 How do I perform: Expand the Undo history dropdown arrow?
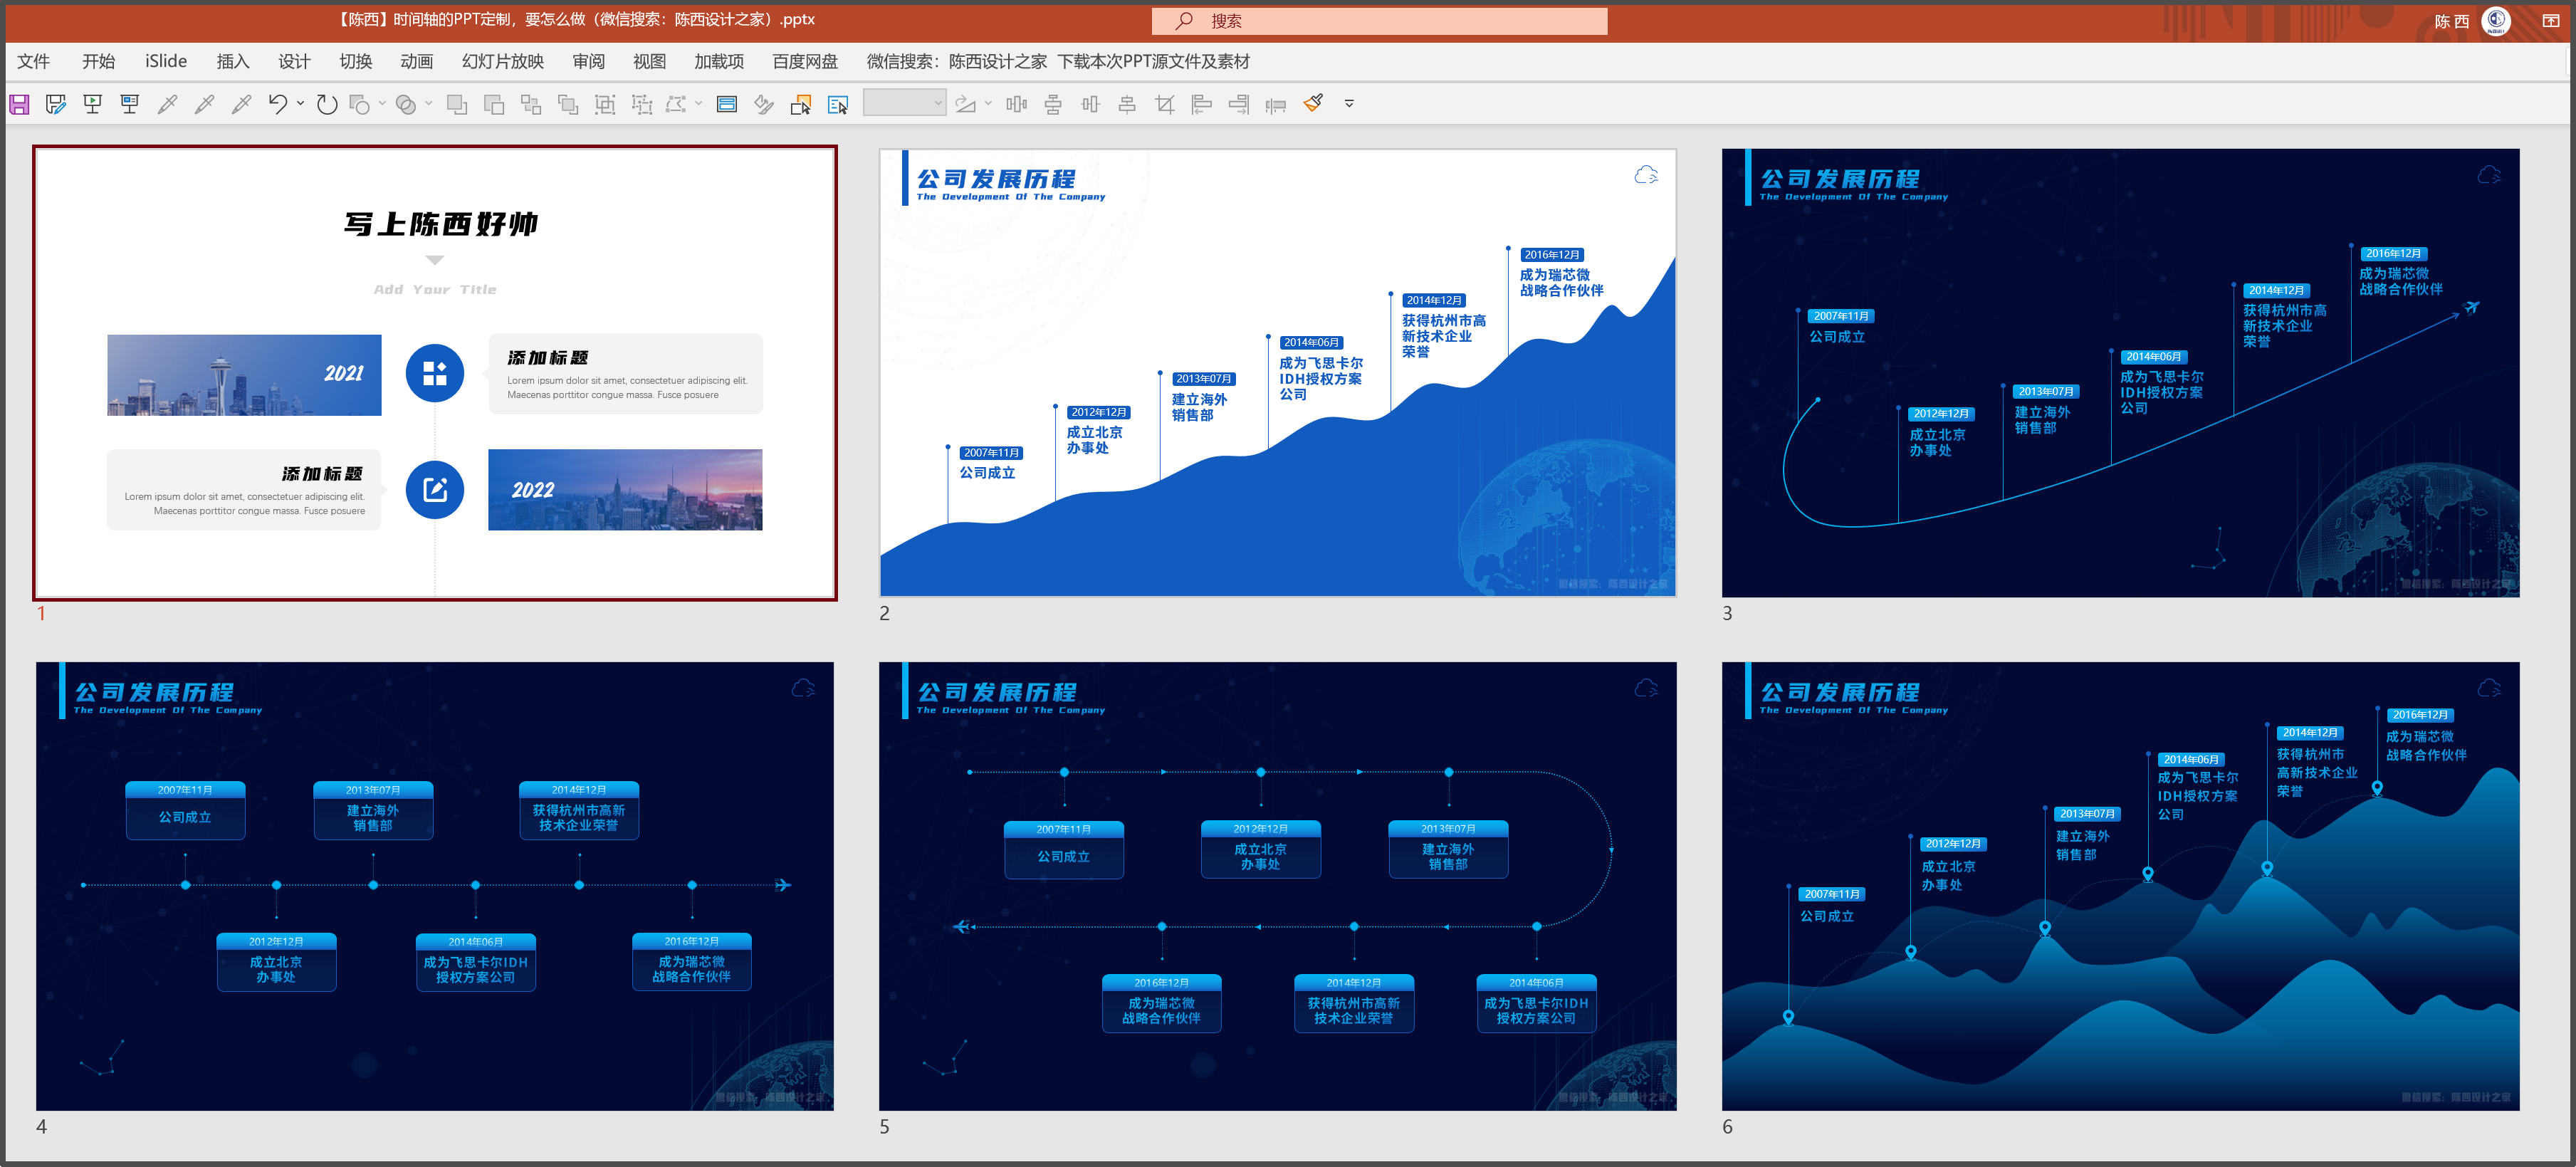coord(300,104)
